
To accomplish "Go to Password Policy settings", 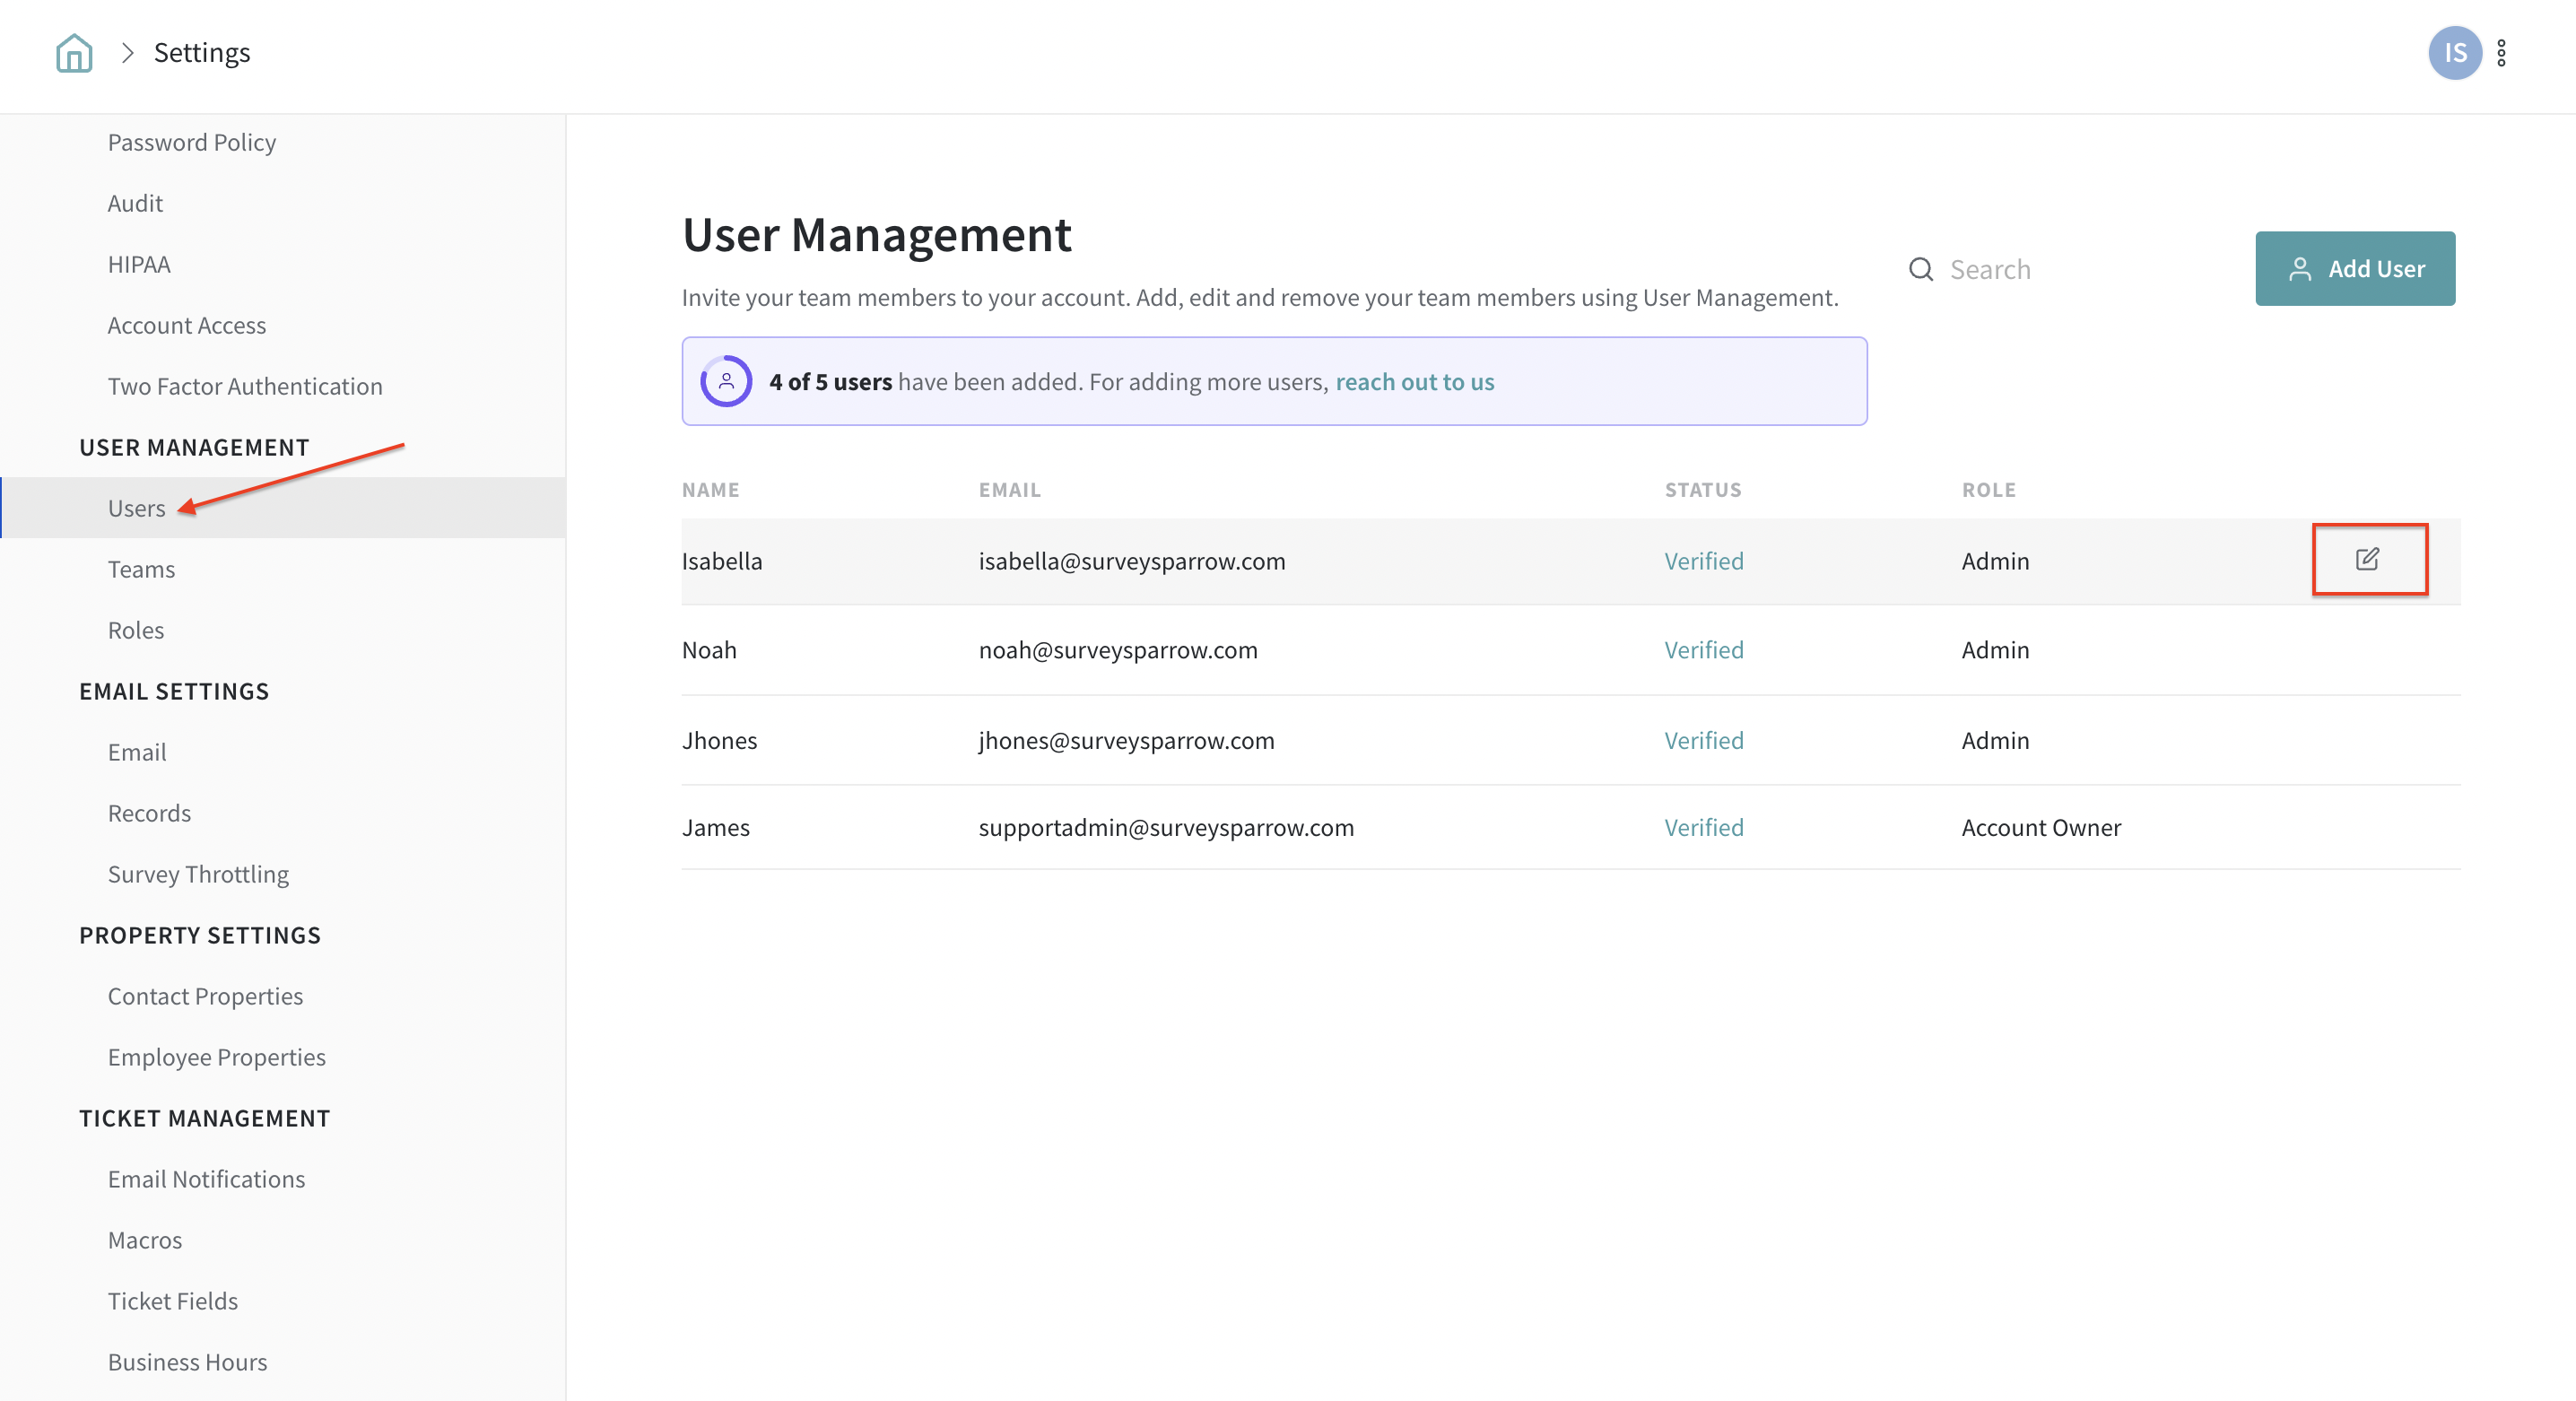I will click(x=191, y=142).
